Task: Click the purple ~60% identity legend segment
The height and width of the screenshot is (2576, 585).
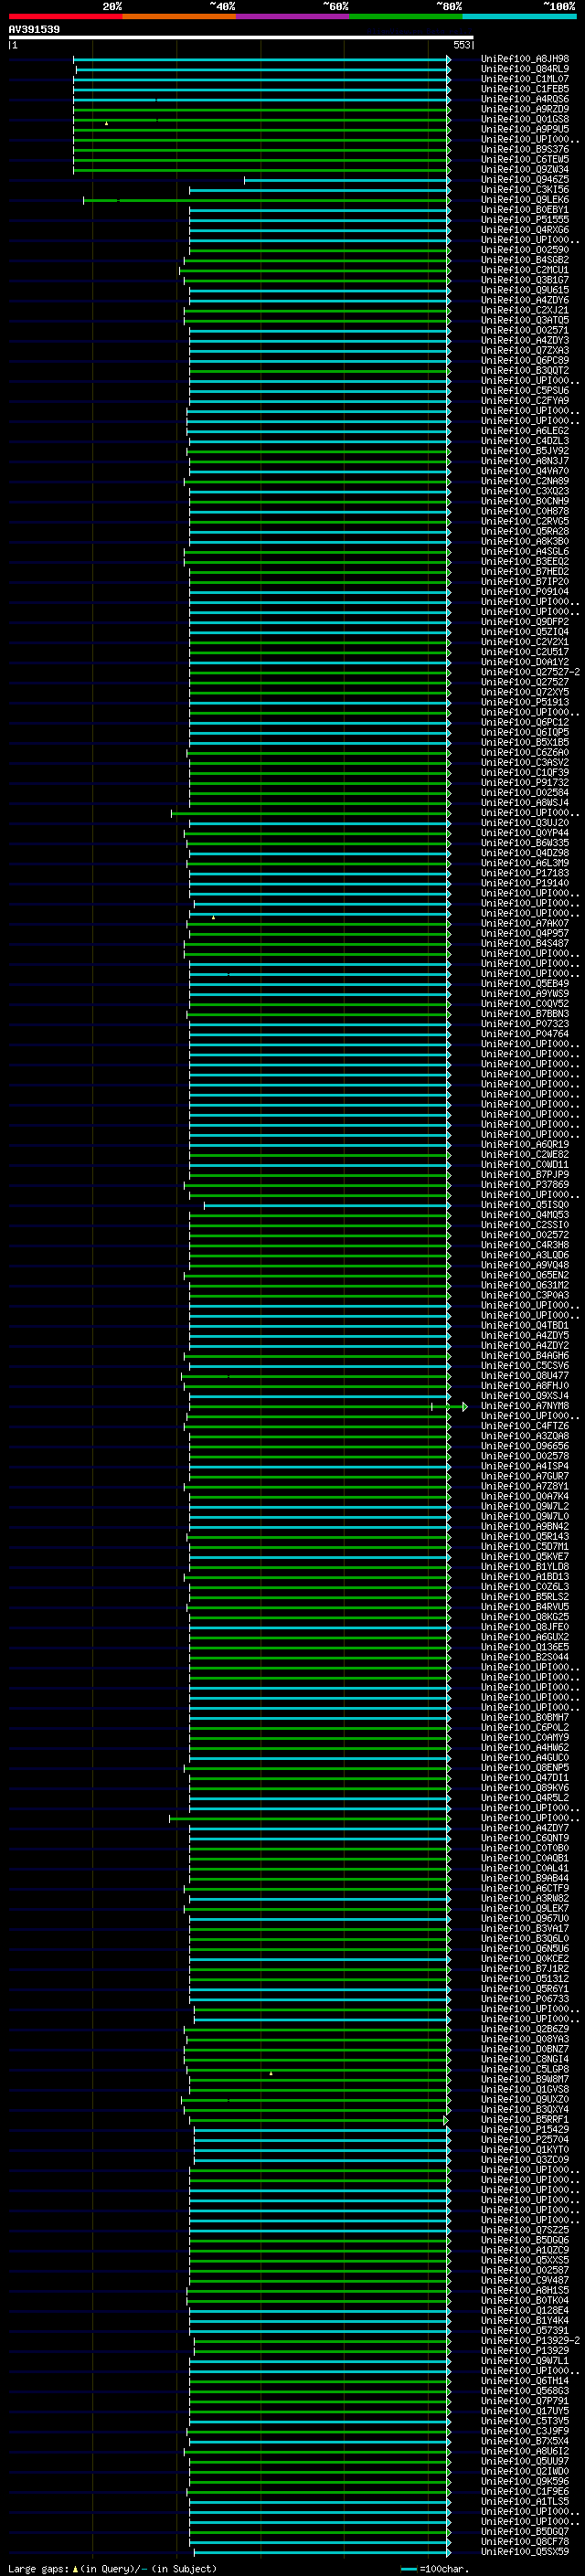Action: (x=292, y=16)
